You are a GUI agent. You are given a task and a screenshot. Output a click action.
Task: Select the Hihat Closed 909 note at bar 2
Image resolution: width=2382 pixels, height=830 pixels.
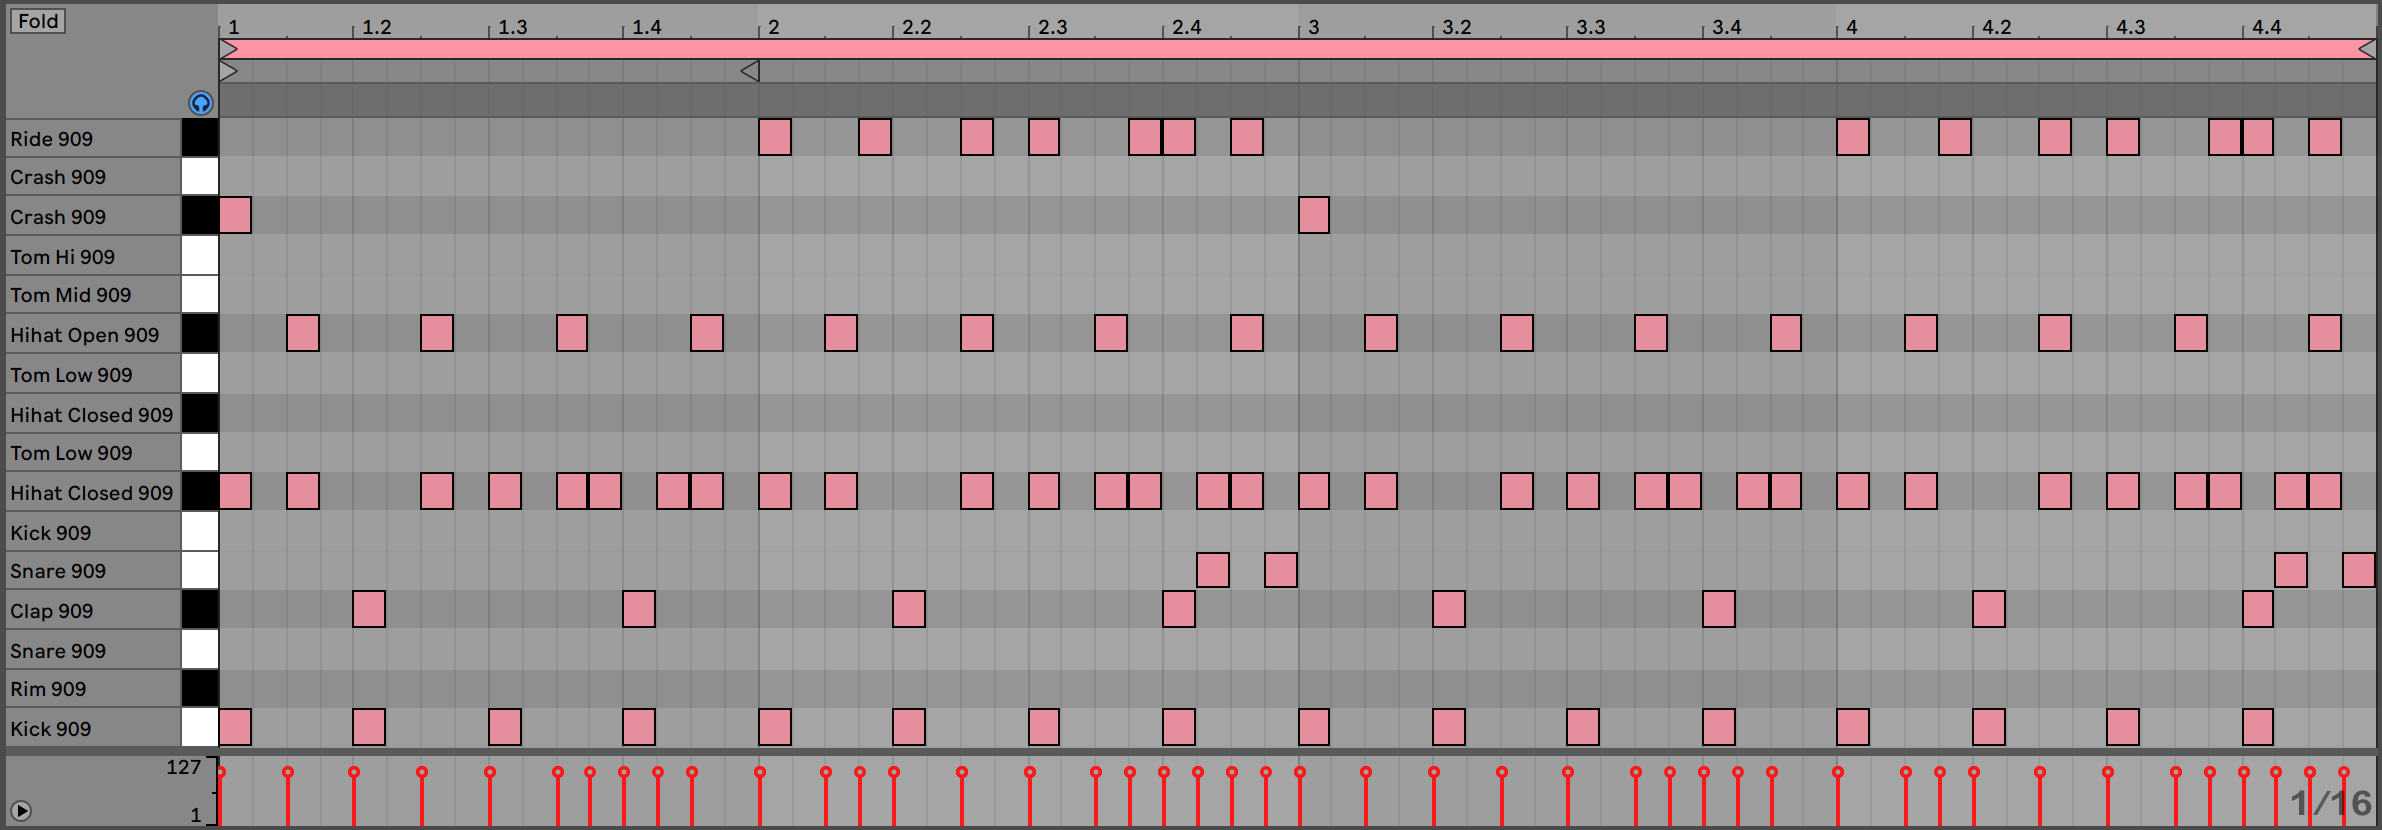coord(775,491)
